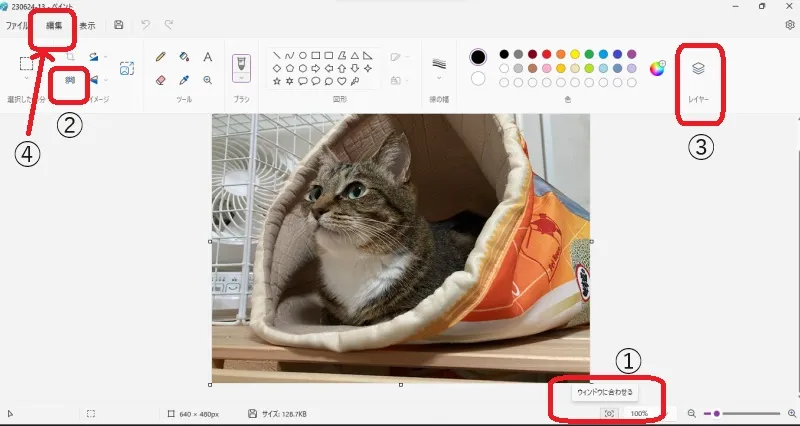This screenshot has width=800, height=426.
Task: Choose the diamond shape
Action: point(277,68)
